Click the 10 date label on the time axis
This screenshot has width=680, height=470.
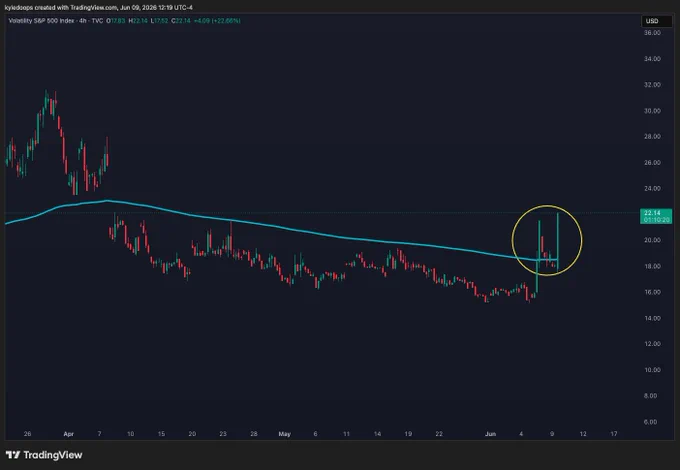(x=130, y=434)
